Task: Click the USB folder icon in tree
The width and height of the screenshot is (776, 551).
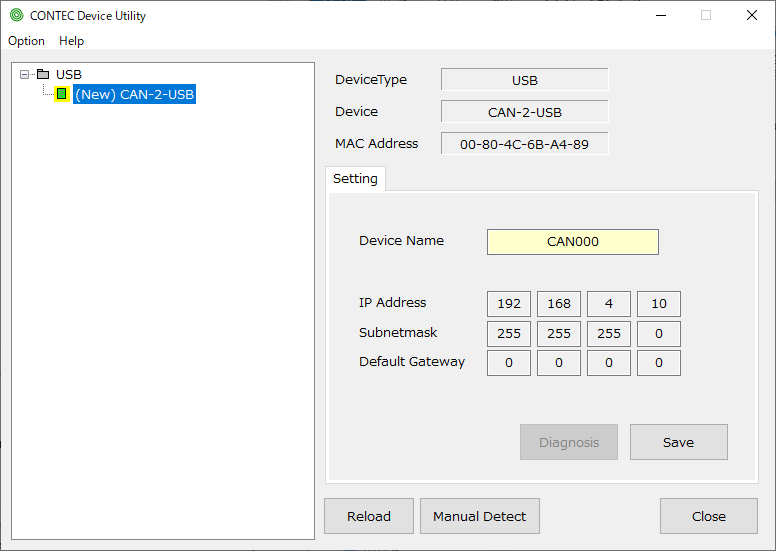Action: (x=44, y=74)
